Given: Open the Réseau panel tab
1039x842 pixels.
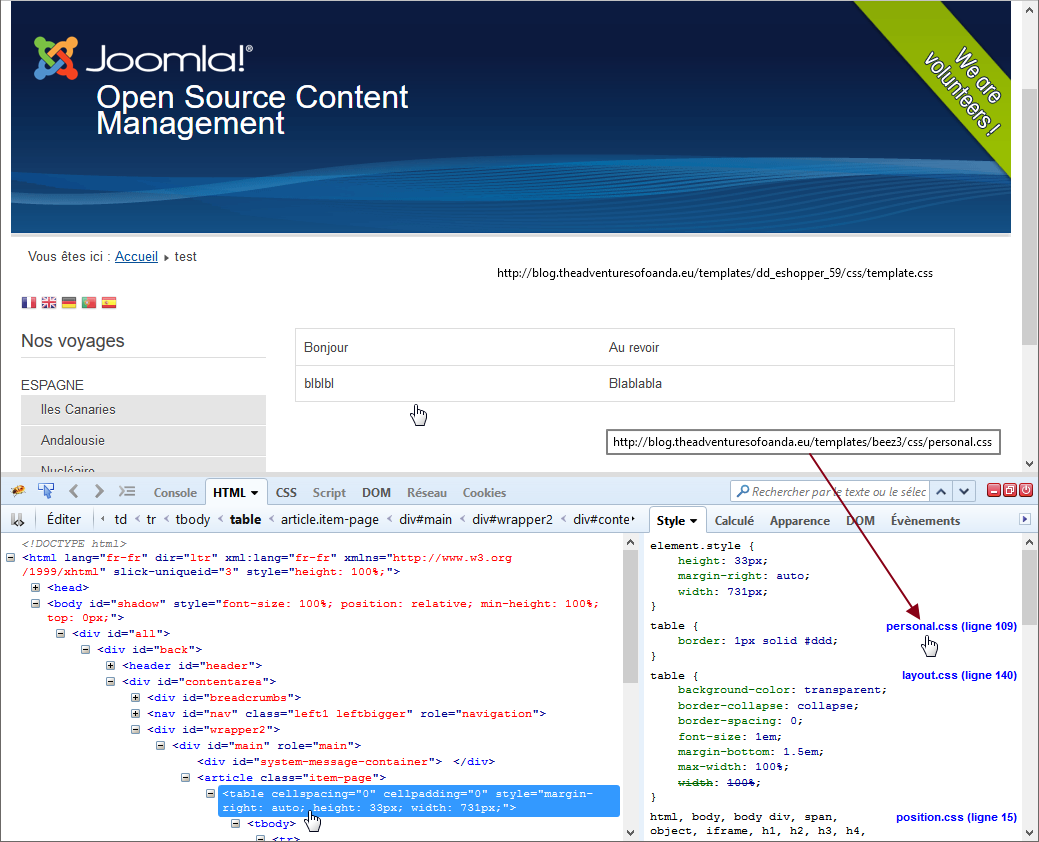Looking at the screenshot, I should coord(427,493).
